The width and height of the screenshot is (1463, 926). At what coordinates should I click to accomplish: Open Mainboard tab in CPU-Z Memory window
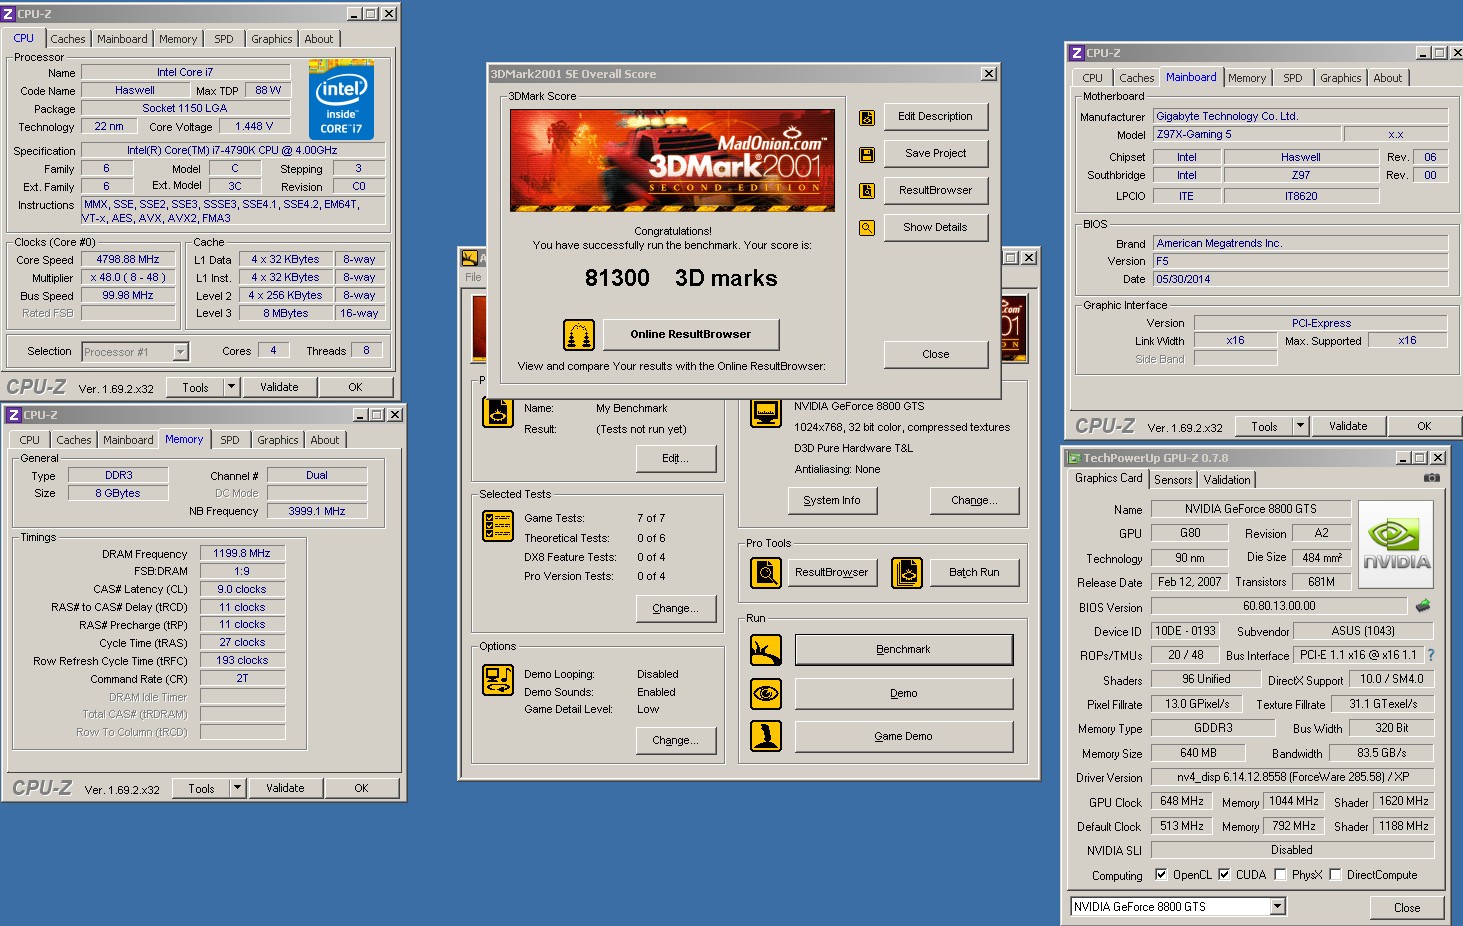pyautogui.click(x=128, y=440)
